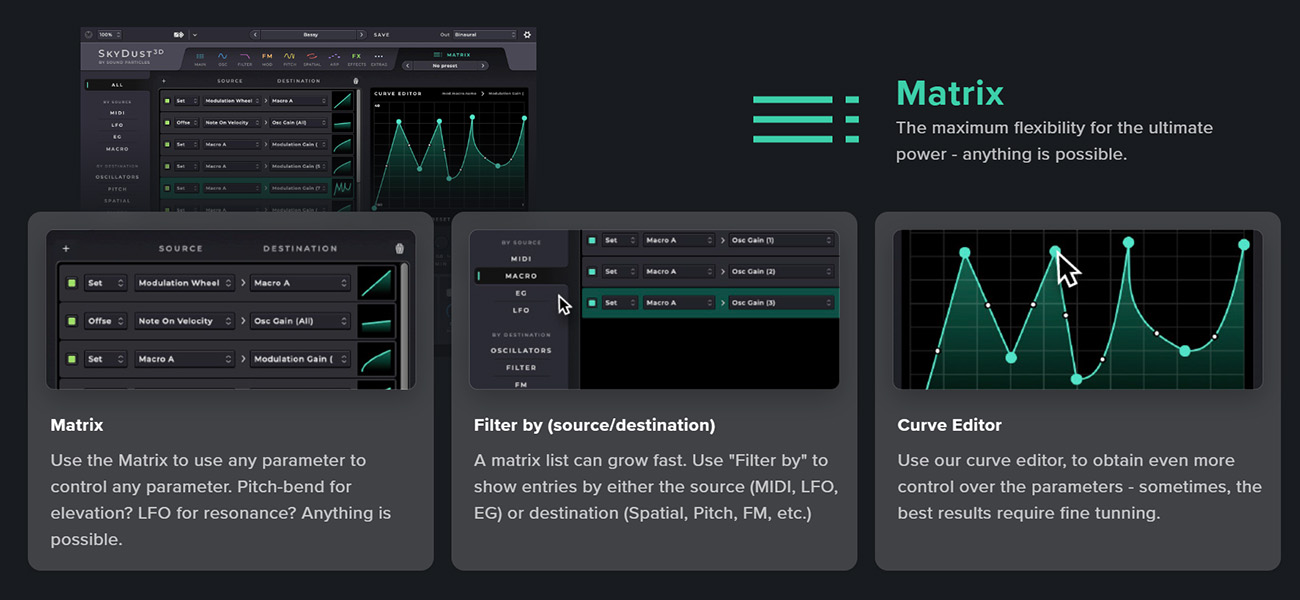1300x600 pixels.
Task: Open the Note On Velocity dropdown in Matrix card
Action: 185,321
